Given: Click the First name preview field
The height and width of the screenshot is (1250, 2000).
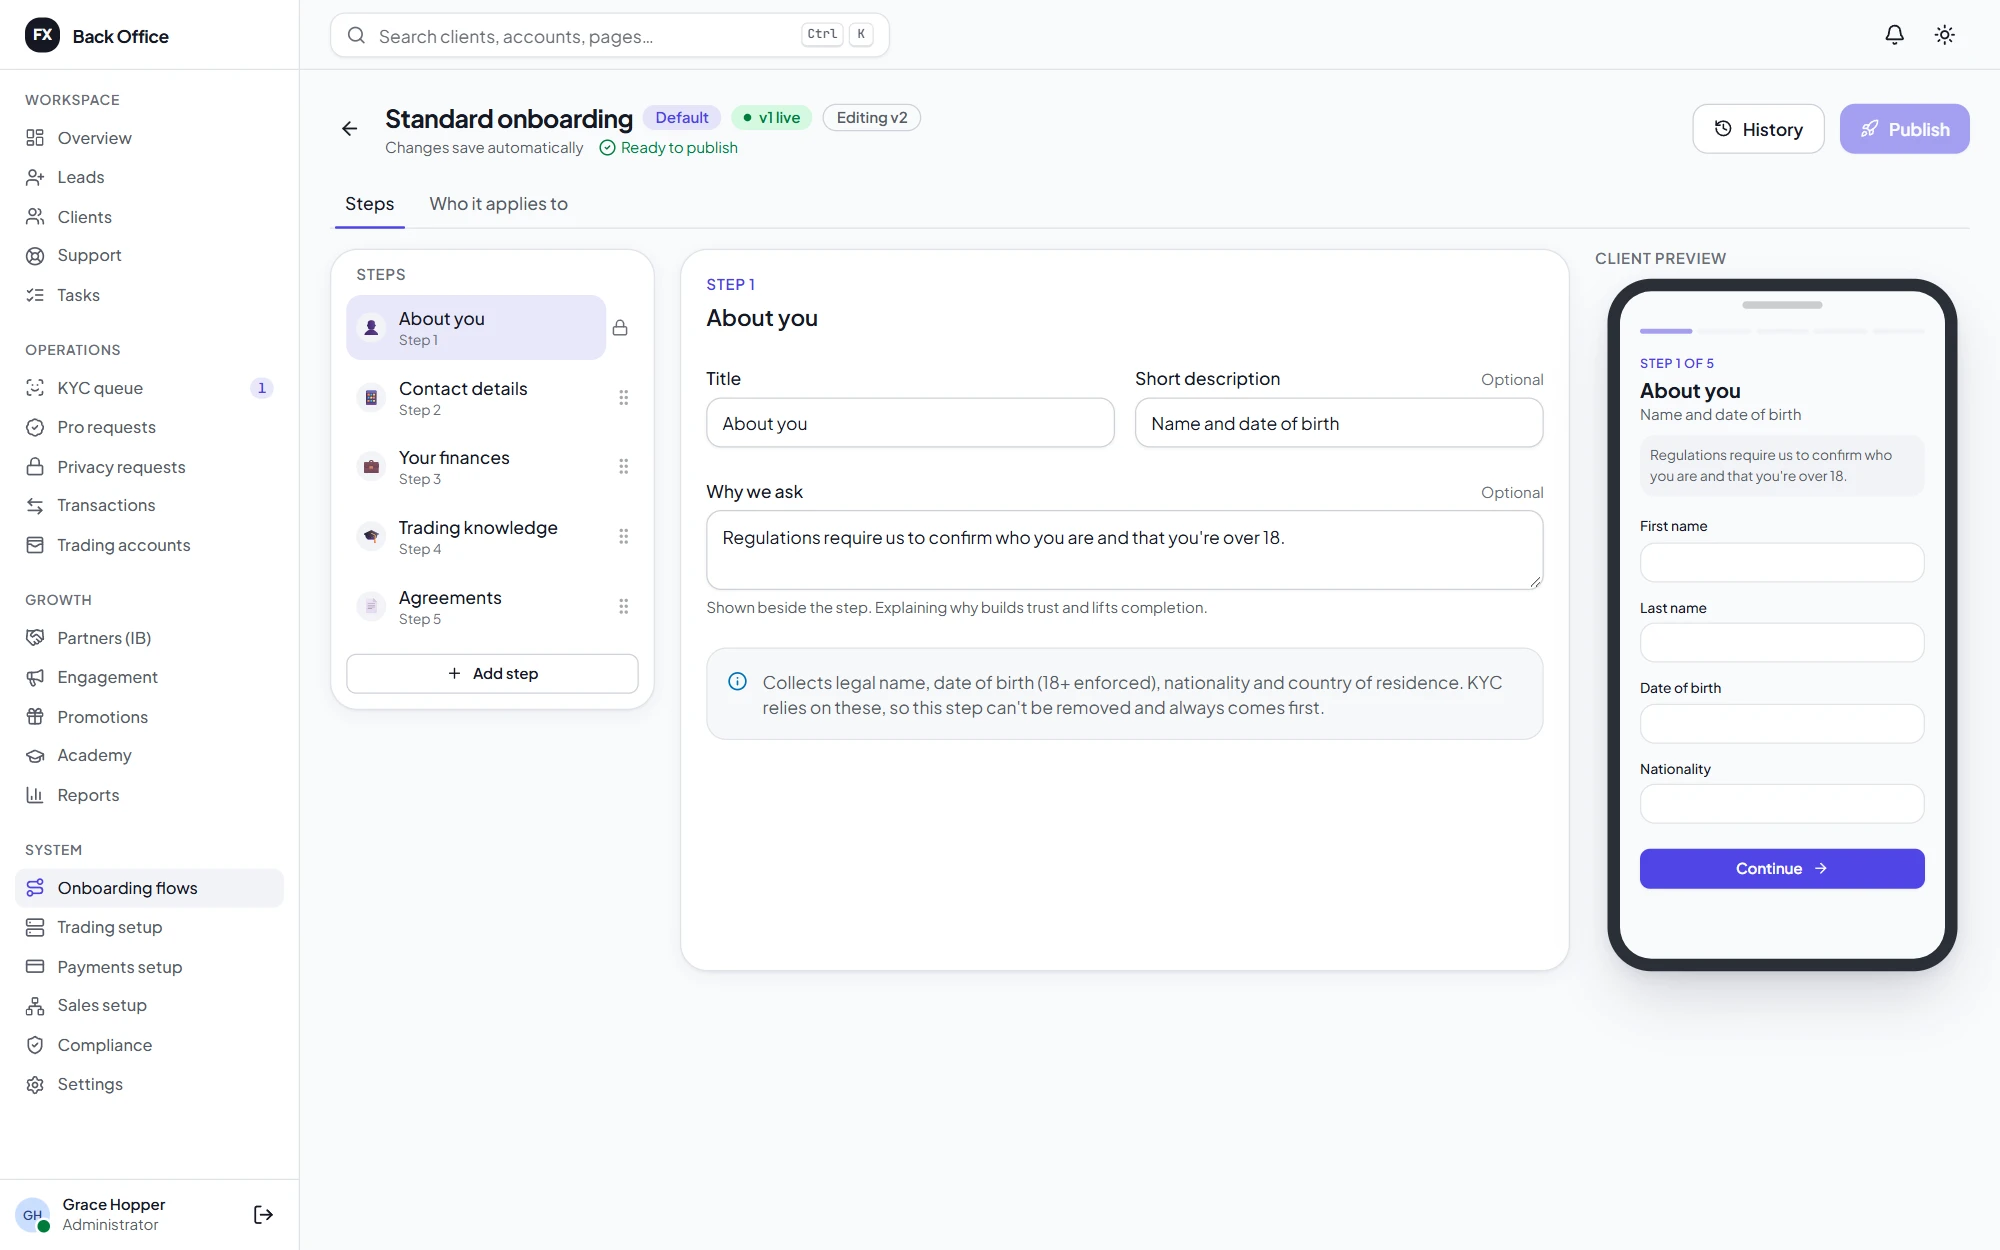Looking at the screenshot, I should tap(1781, 563).
